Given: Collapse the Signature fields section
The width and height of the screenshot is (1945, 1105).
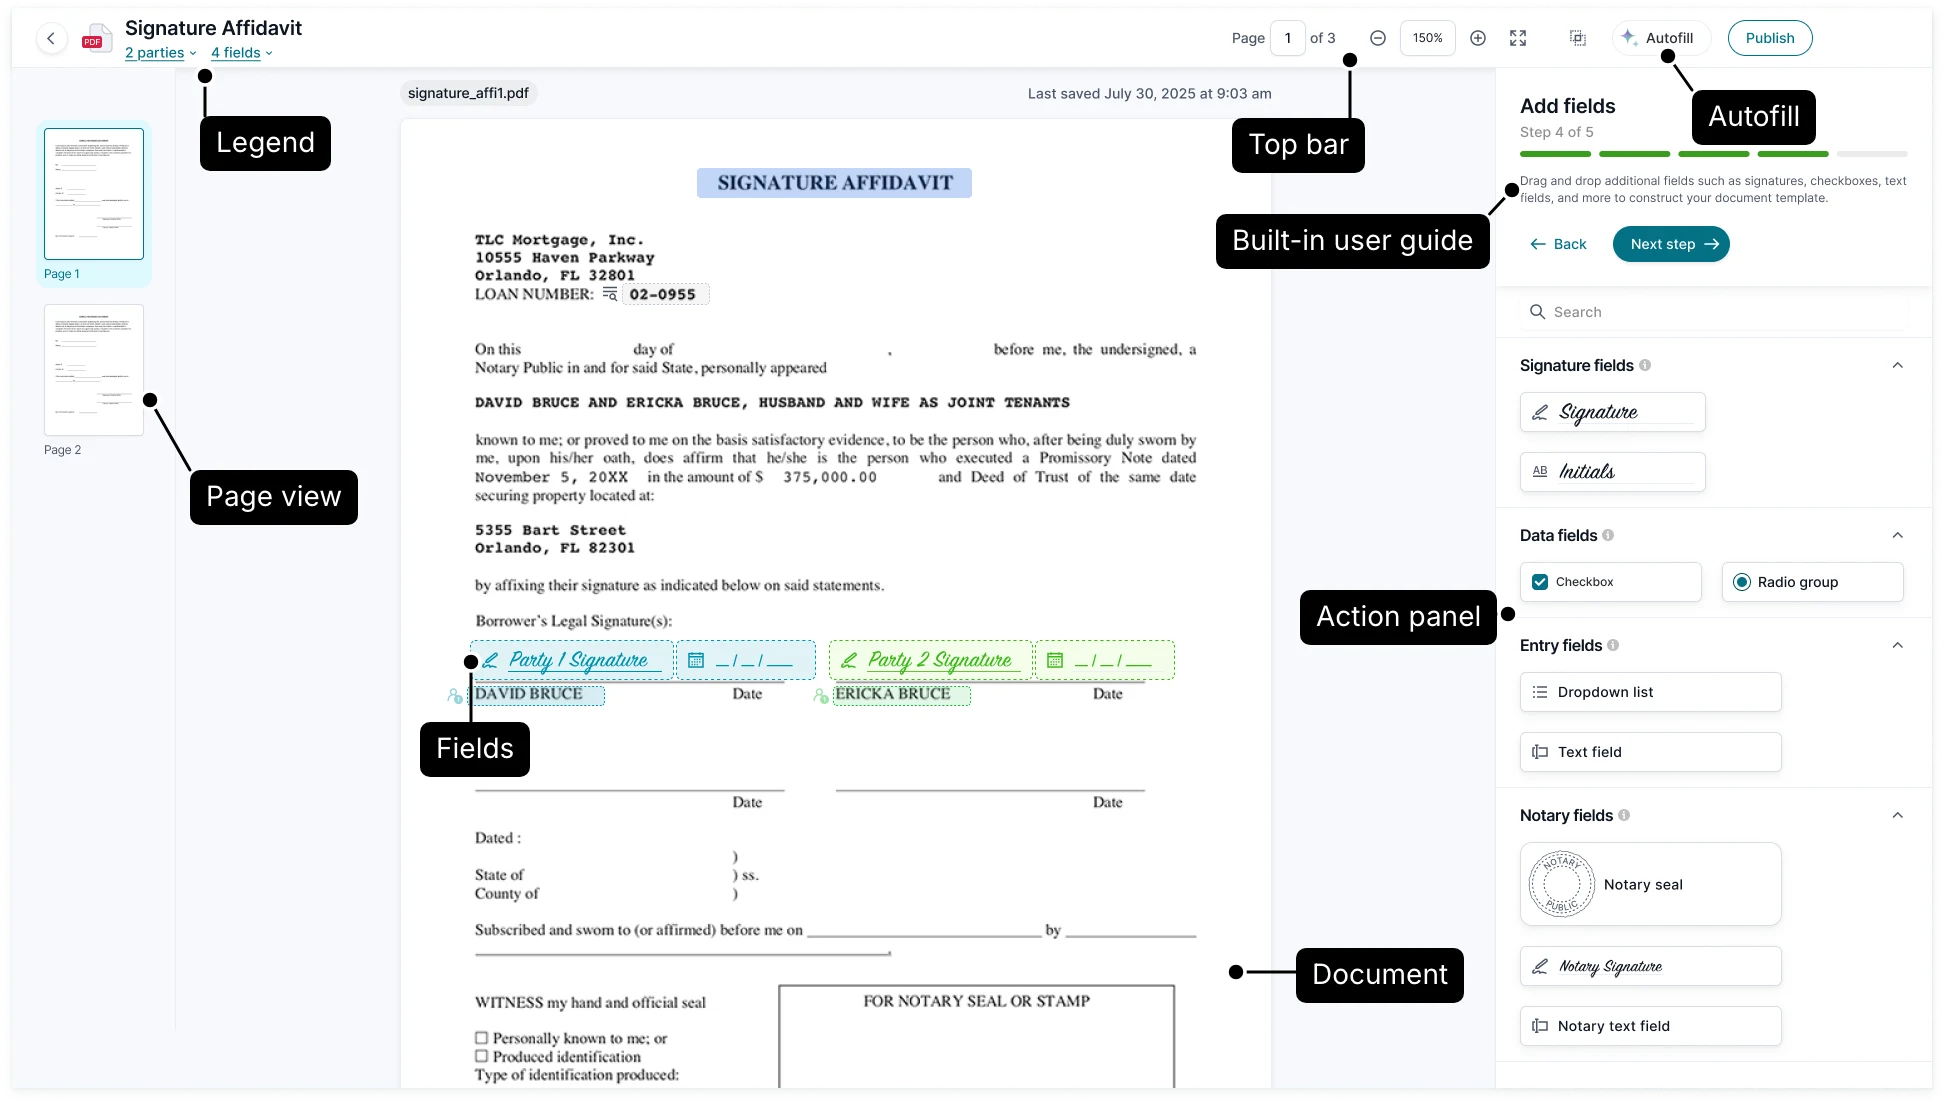Looking at the screenshot, I should [1898, 365].
